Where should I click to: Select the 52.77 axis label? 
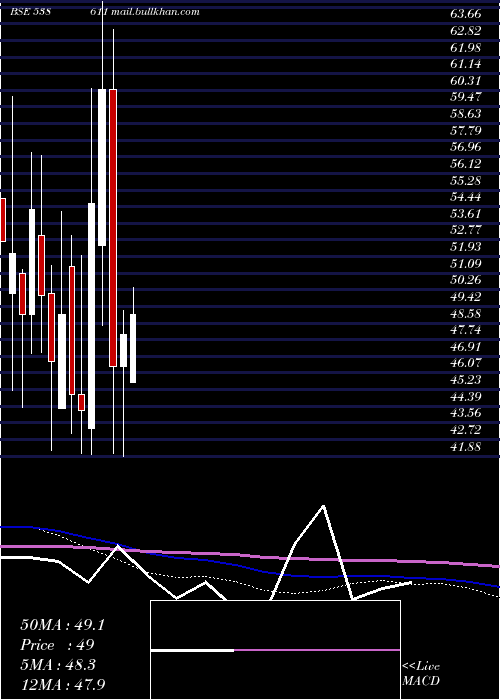[x=466, y=230]
